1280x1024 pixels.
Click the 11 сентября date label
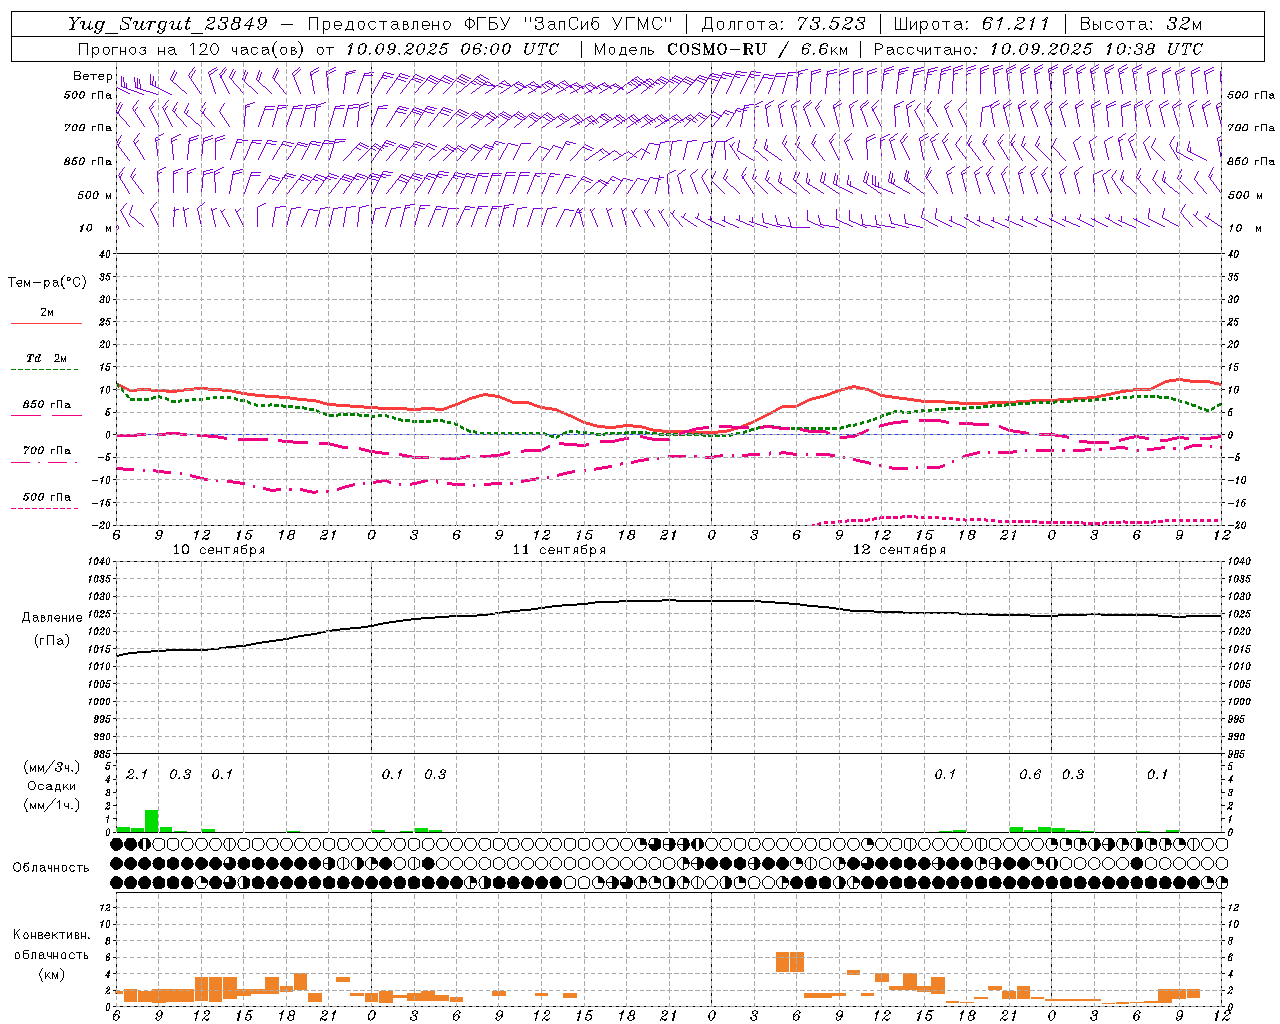pyautogui.click(x=559, y=550)
